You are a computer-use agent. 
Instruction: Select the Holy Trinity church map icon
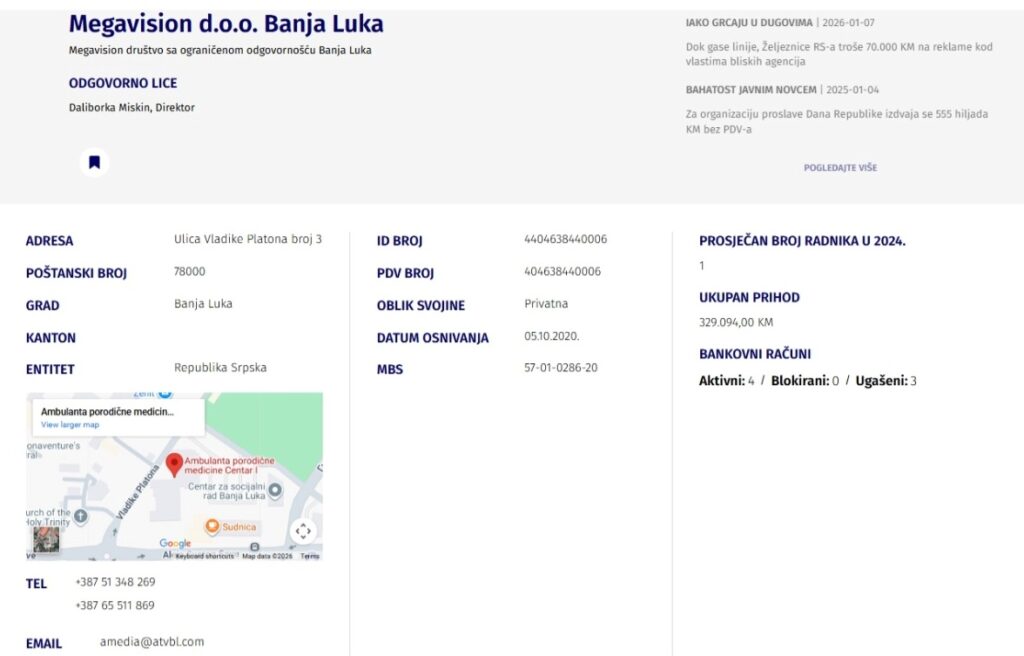(81, 516)
